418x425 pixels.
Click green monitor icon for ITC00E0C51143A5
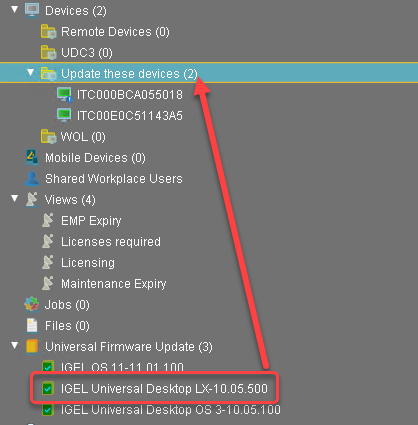click(x=64, y=115)
